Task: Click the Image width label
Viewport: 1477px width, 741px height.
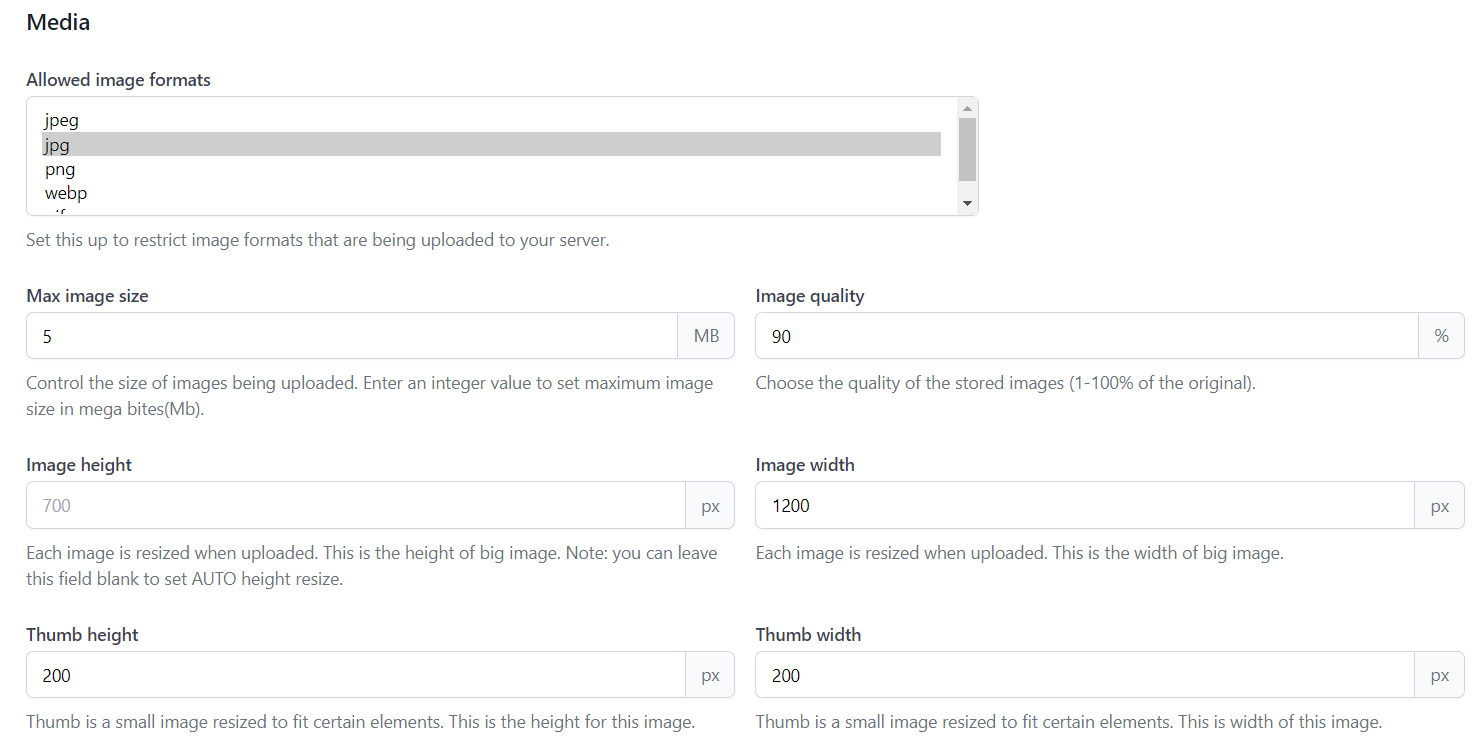Action: pos(805,465)
